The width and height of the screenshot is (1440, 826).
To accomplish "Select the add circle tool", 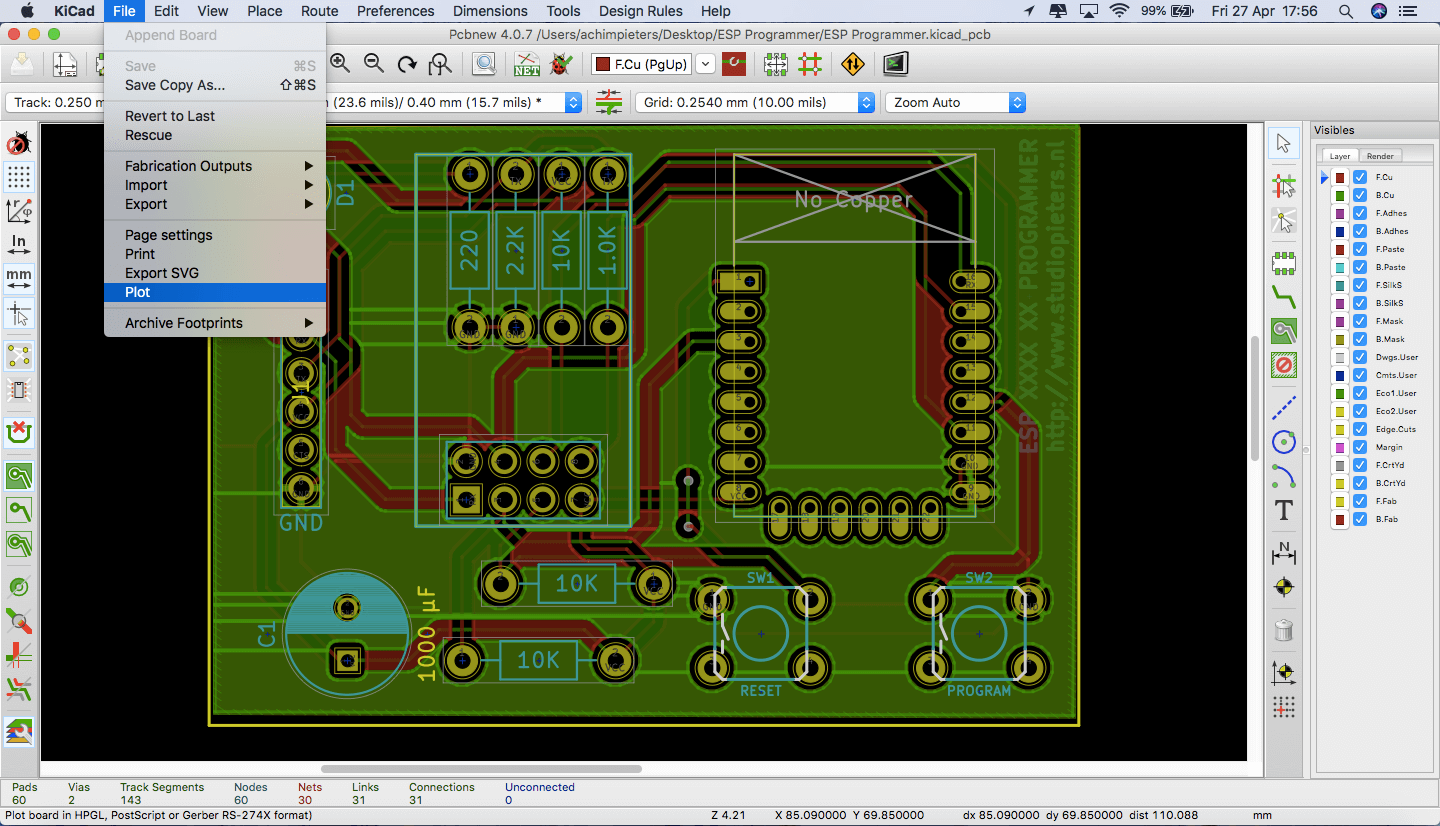I will click(1284, 442).
